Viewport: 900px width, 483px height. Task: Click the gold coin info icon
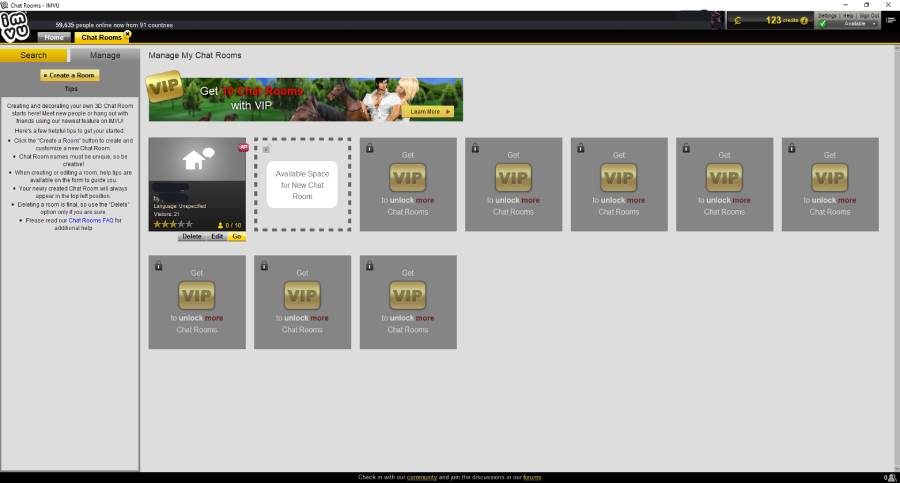pos(804,21)
